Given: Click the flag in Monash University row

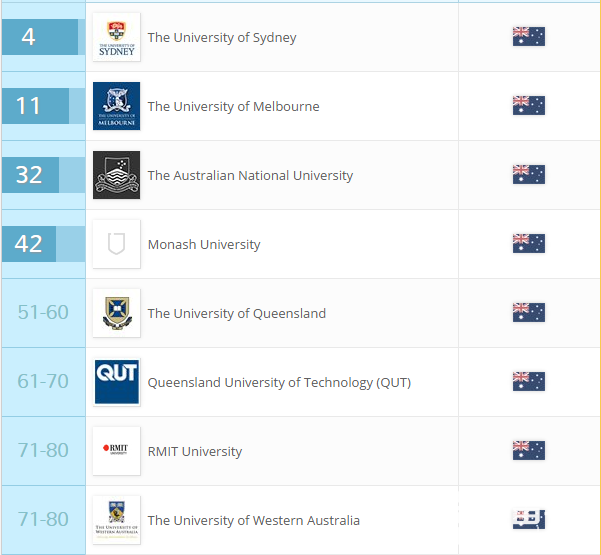Looking at the screenshot, I should pos(529,243).
